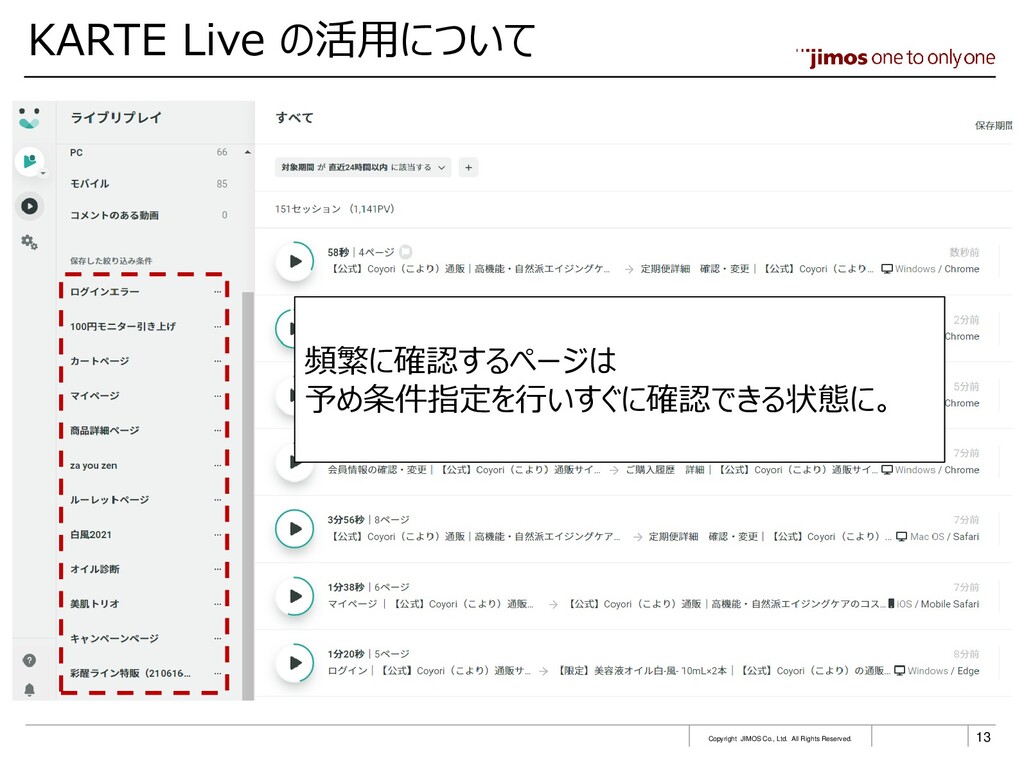Click the 保存した絞り込み条件 label
1024x759 pixels.
point(111,261)
